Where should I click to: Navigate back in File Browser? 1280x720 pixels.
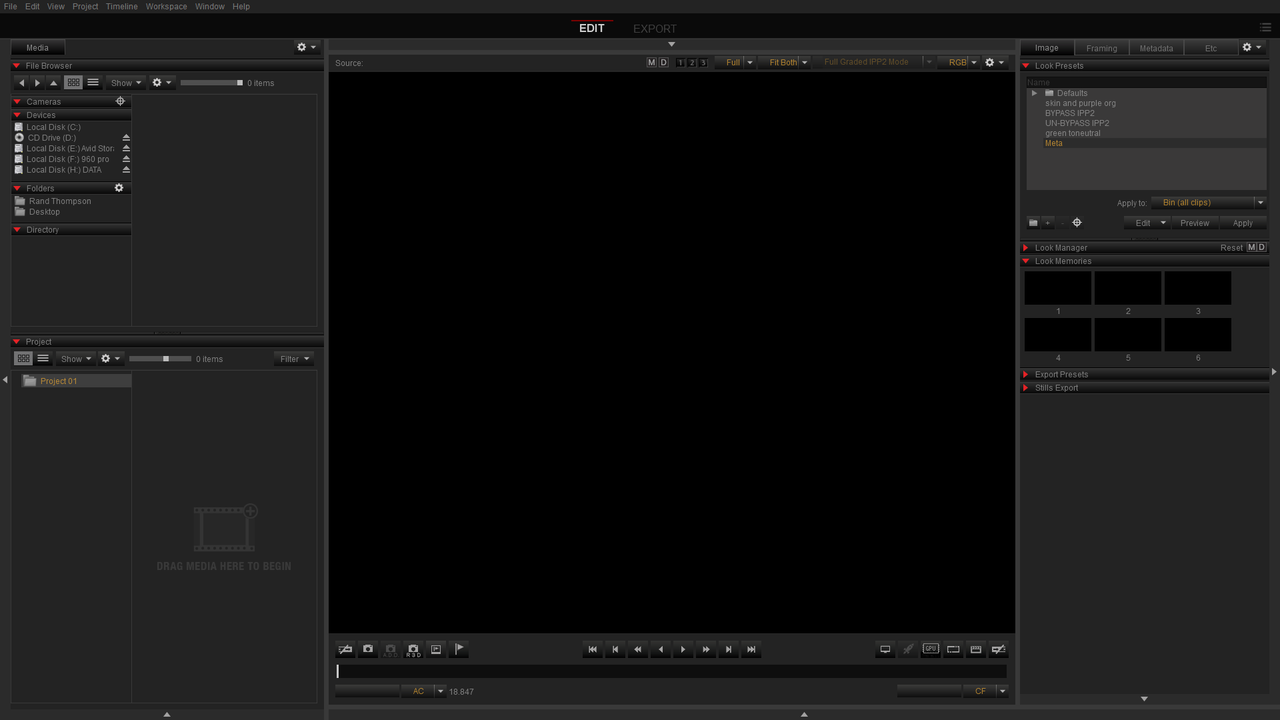click(22, 83)
